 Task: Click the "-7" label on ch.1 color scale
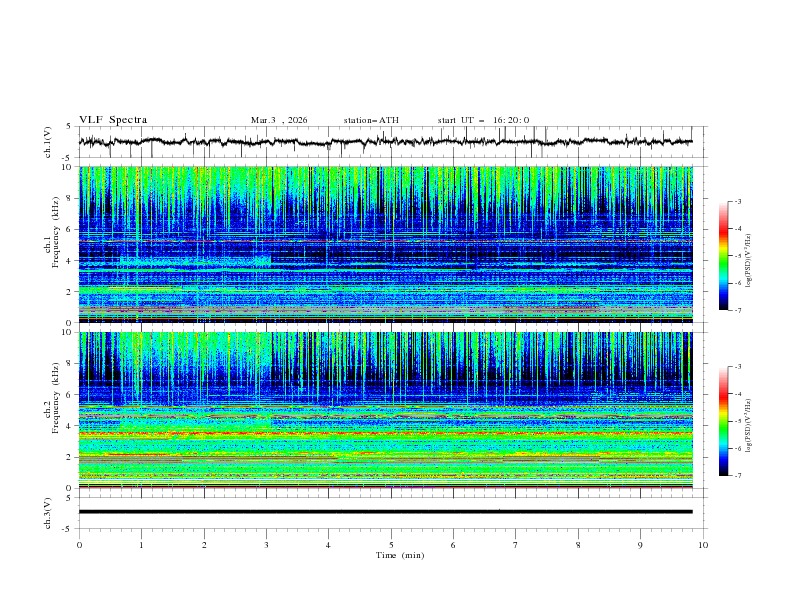coord(738,311)
